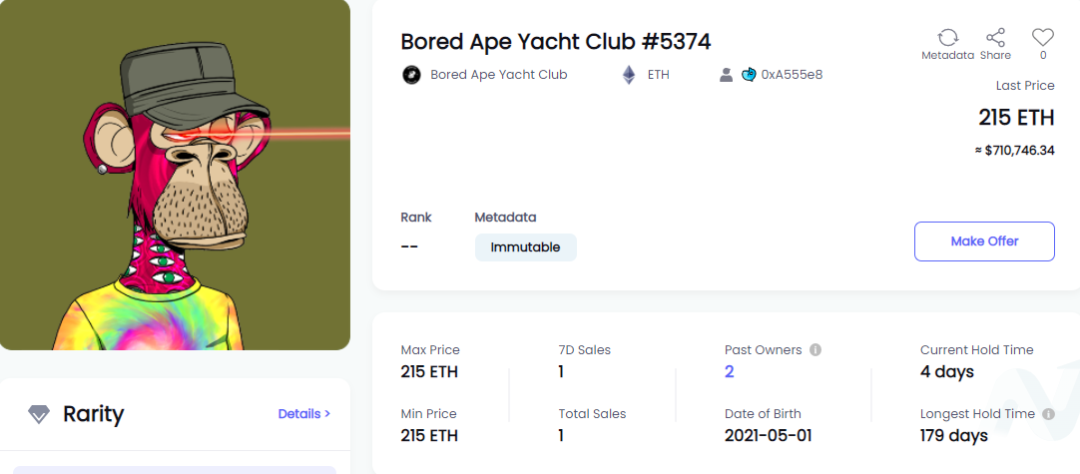Click the info icon beside Longest Hold Time

1048,414
